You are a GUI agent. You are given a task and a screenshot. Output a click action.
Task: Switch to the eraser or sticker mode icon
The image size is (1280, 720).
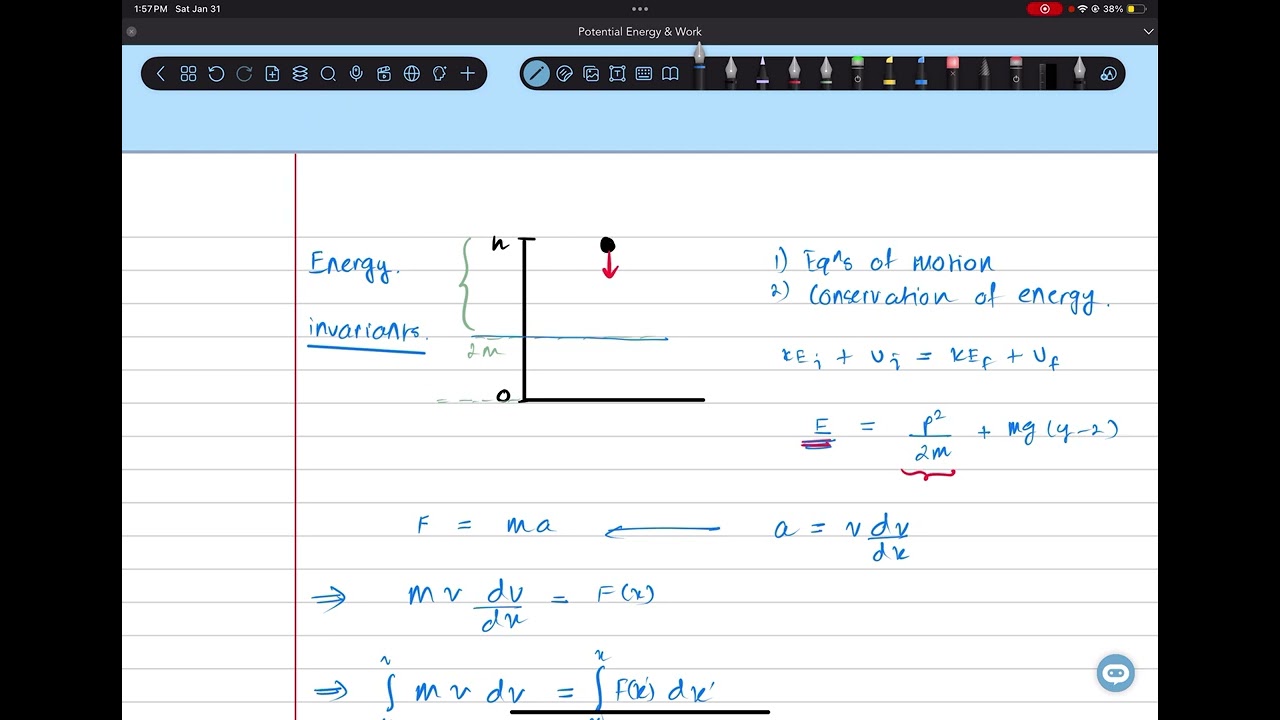click(x=564, y=74)
